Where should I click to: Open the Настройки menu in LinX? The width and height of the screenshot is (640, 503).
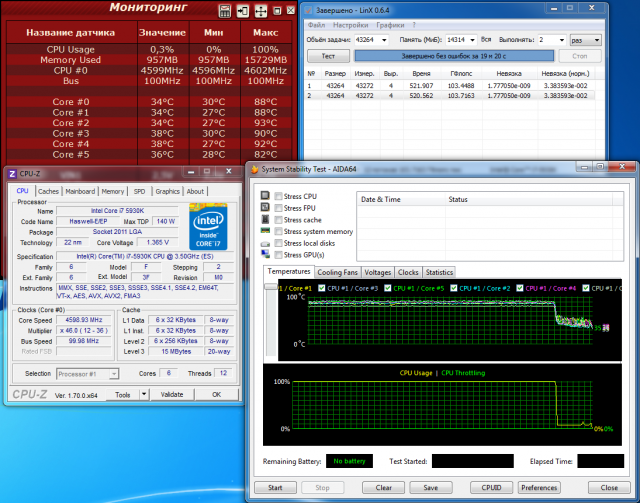coord(351,25)
